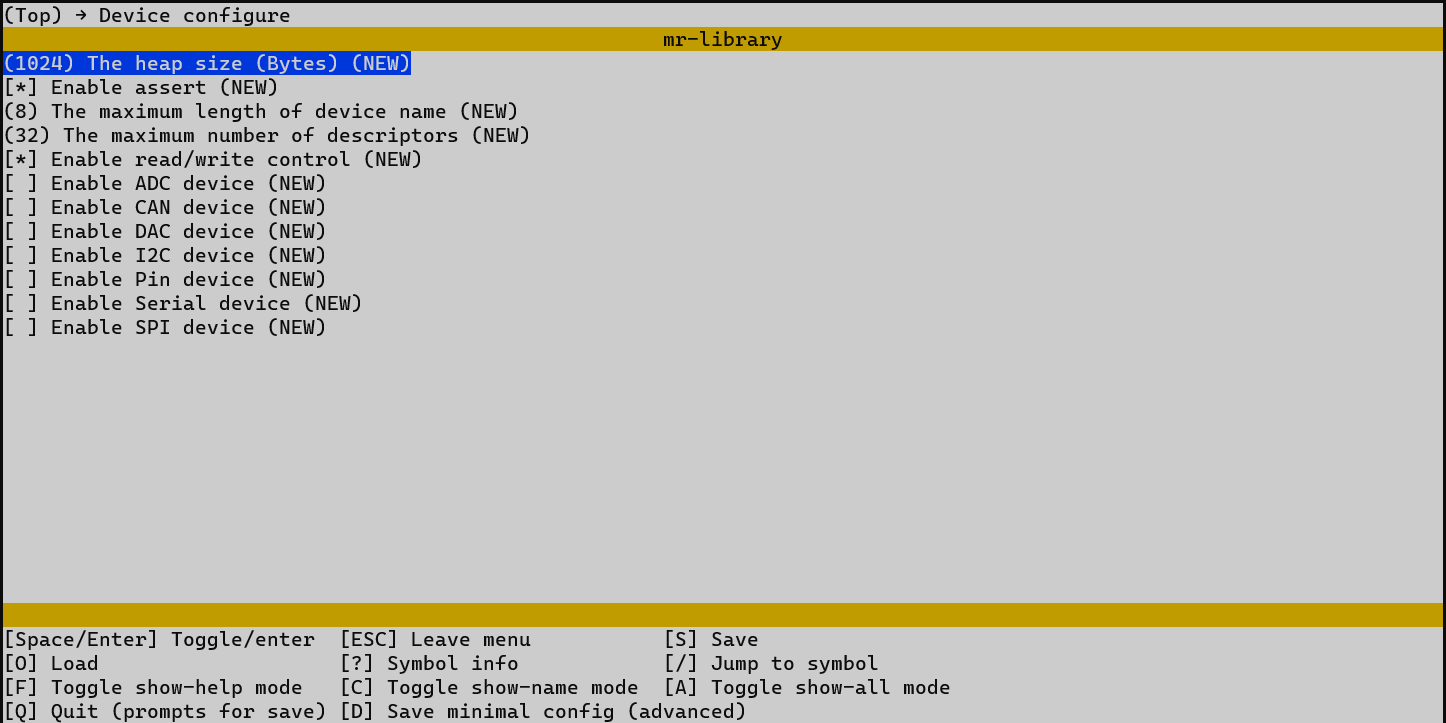Select the heap size (Bytes) entry
This screenshot has width=1446, height=723.
(207, 64)
